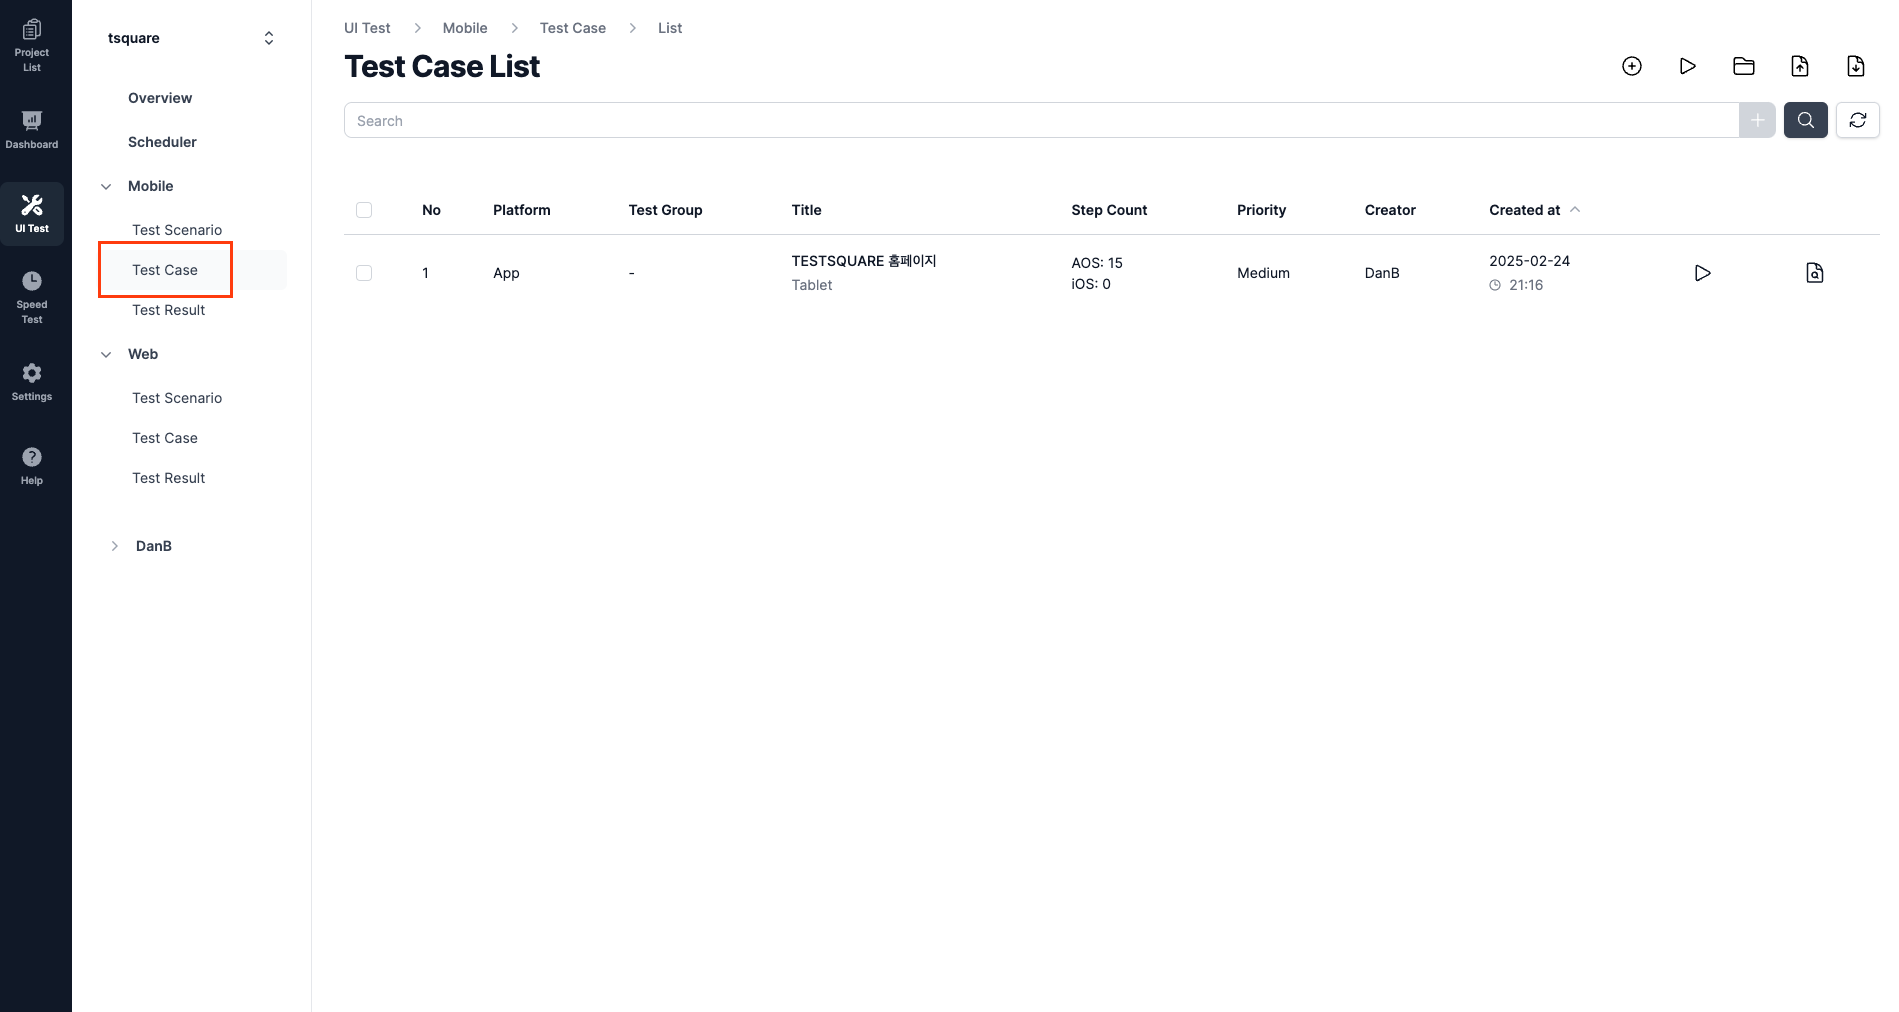Click the Medium priority cell

(x=1263, y=273)
